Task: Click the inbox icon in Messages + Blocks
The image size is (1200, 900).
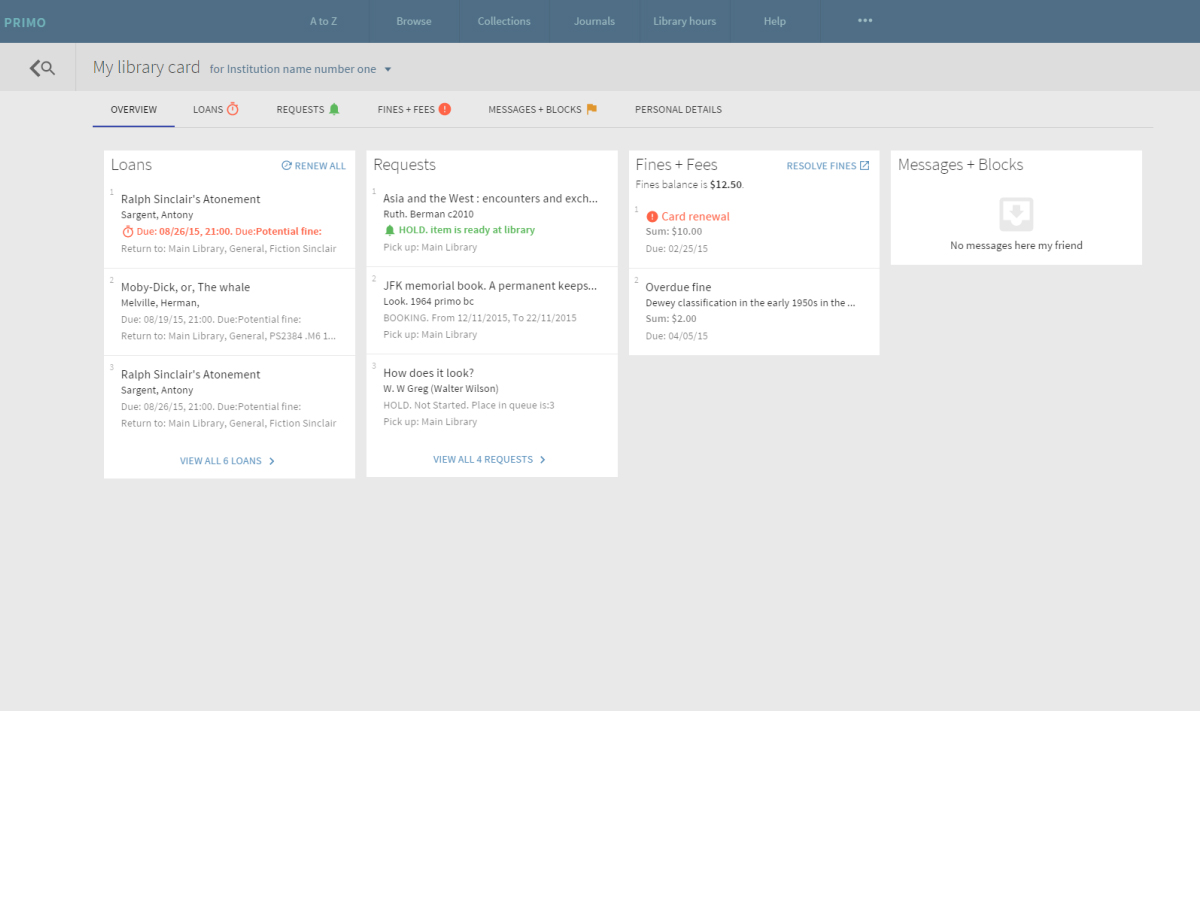Action: (x=1016, y=214)
